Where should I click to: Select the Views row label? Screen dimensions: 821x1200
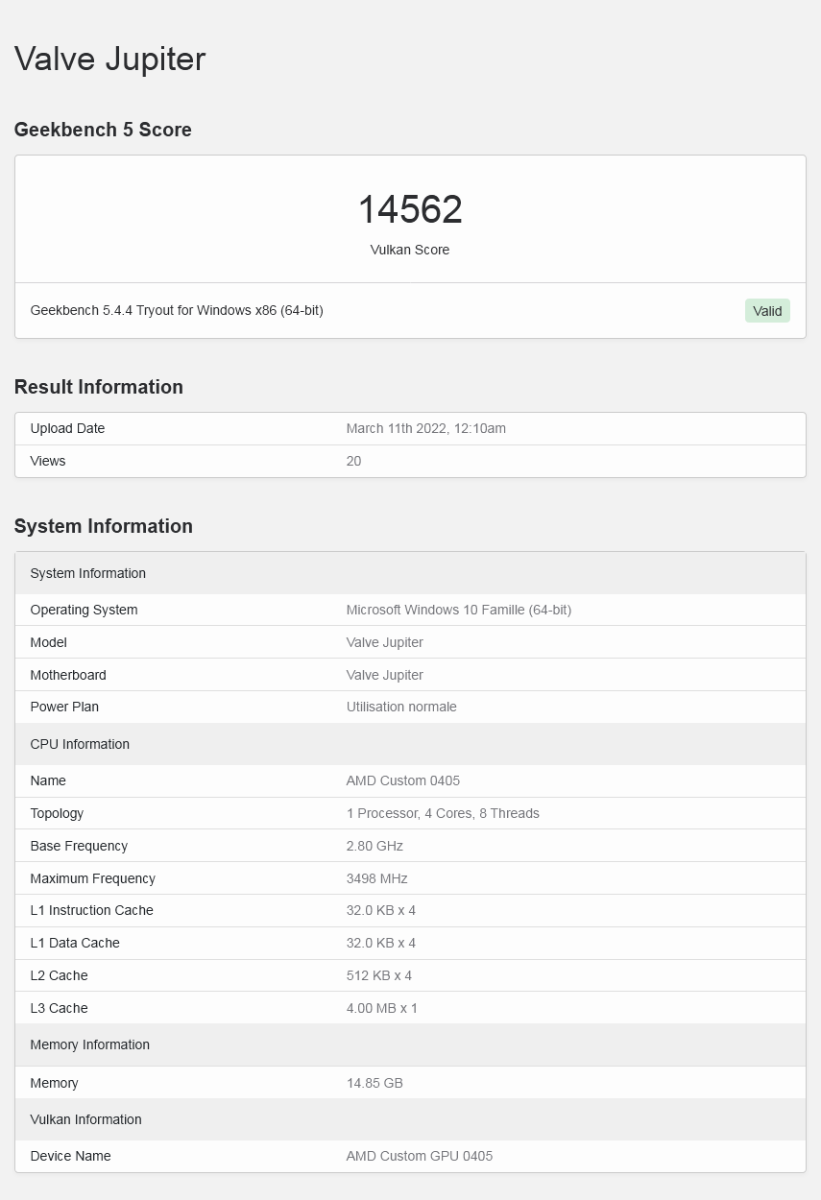(48, 461)
